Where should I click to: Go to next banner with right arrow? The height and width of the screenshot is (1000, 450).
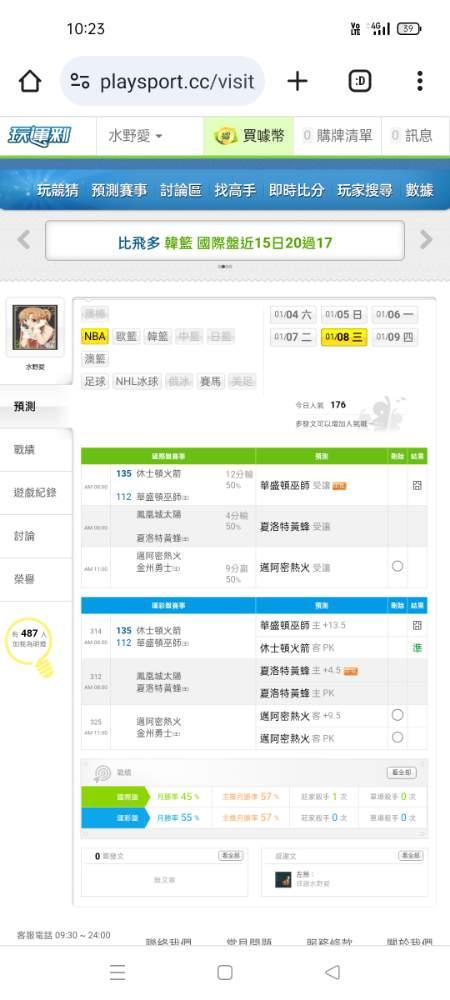click(x=426, y=240)
